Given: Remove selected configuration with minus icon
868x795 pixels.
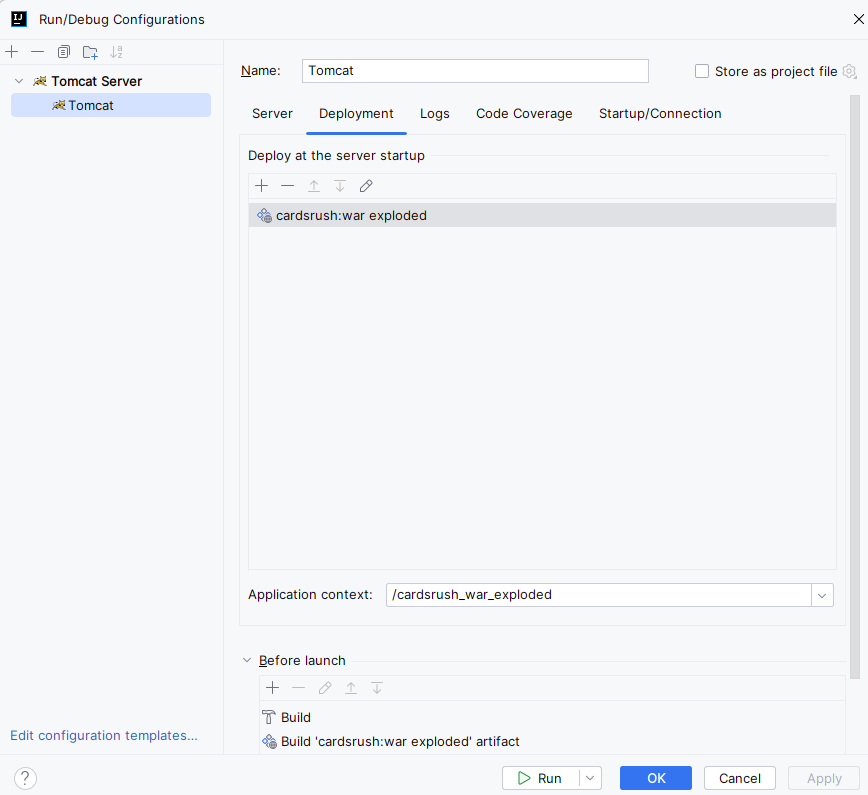Looking at the screenshot, I should [x=38, y=52].
